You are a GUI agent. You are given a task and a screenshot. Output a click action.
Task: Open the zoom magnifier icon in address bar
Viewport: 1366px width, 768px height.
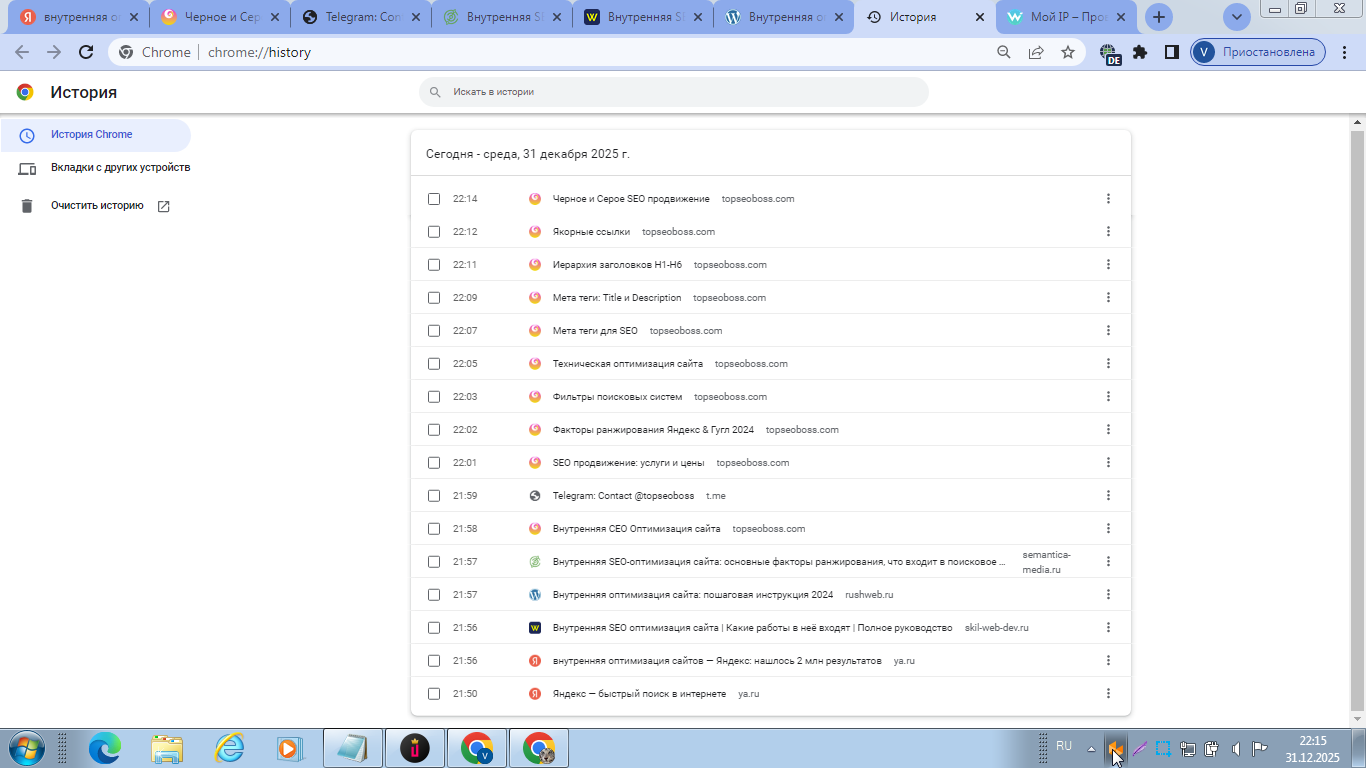[1004, 52]
